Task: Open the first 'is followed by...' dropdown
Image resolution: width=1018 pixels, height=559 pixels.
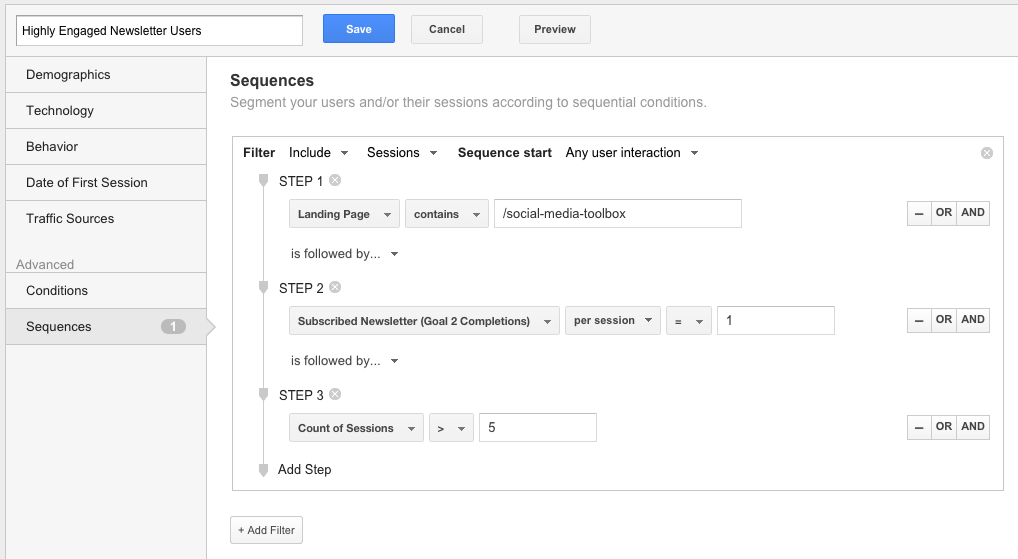Action: pyautogui.click(x=344, y=254)
